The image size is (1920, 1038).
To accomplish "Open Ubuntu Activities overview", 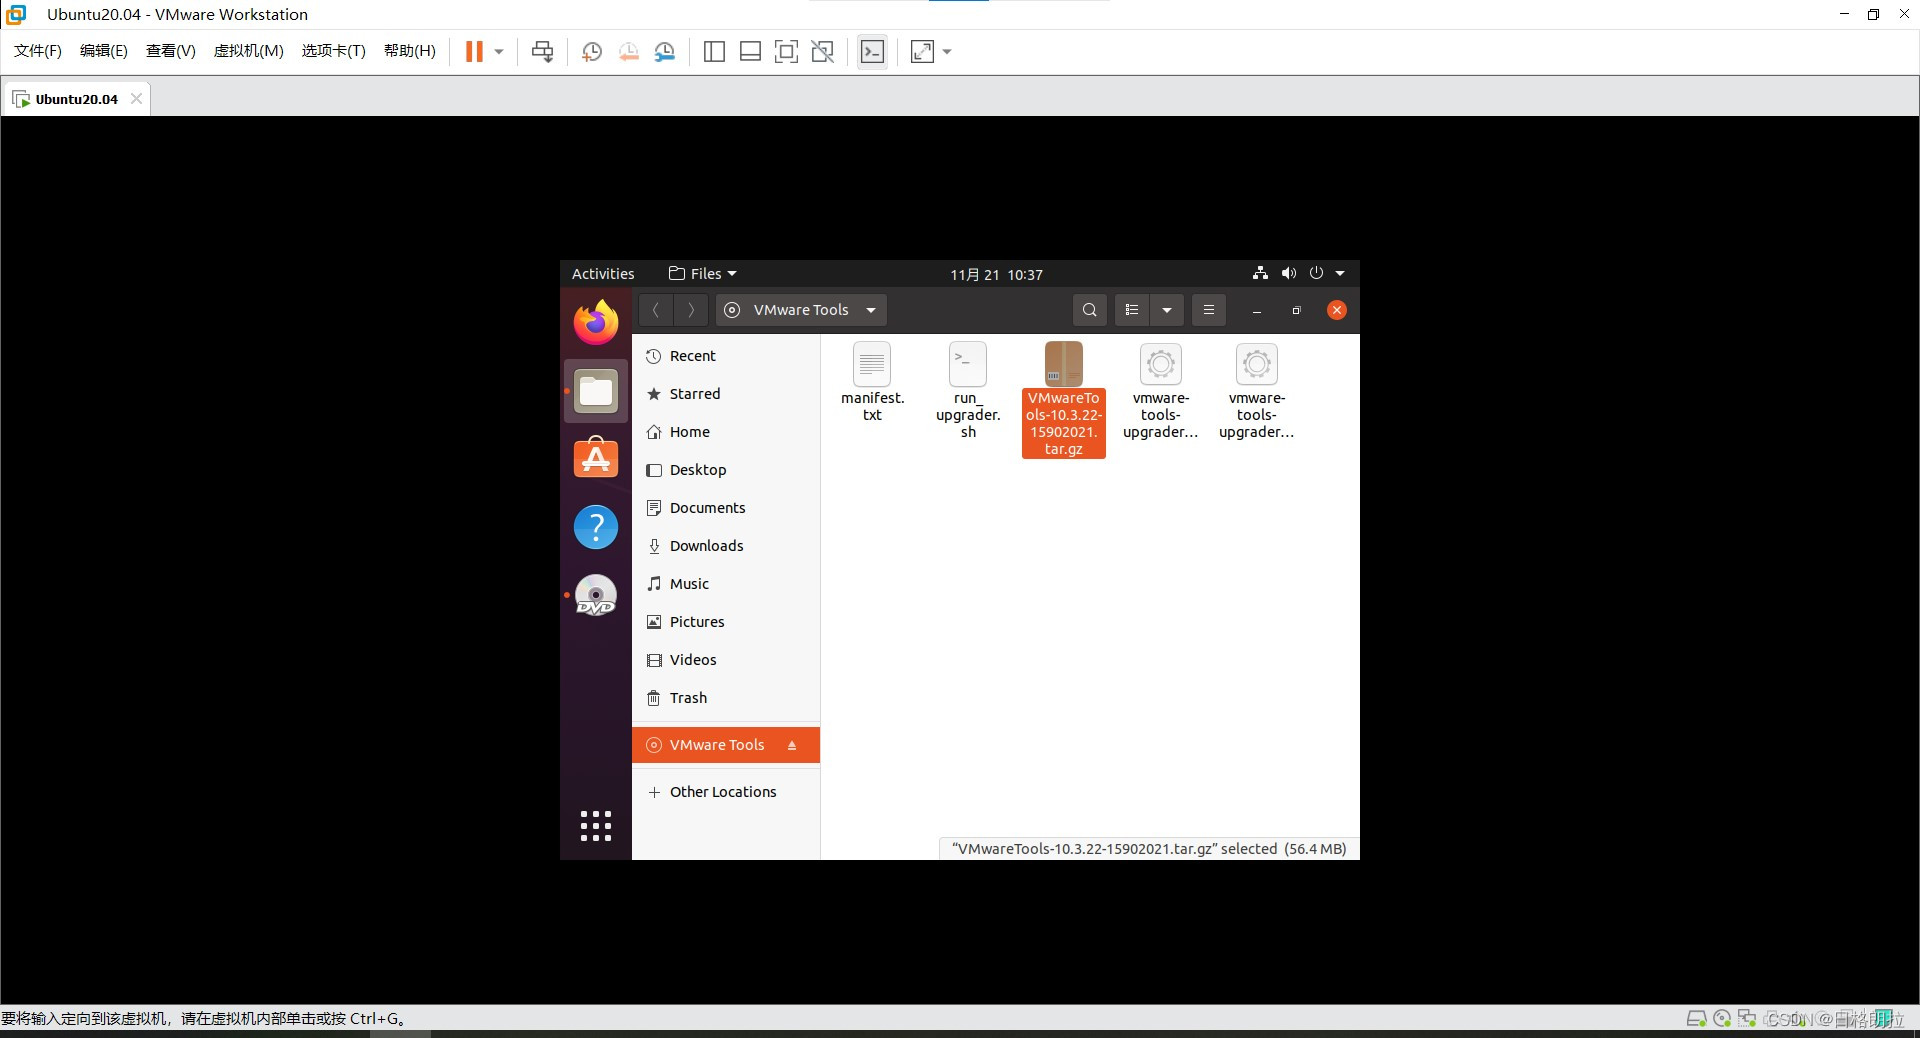I will pos(603,274).
